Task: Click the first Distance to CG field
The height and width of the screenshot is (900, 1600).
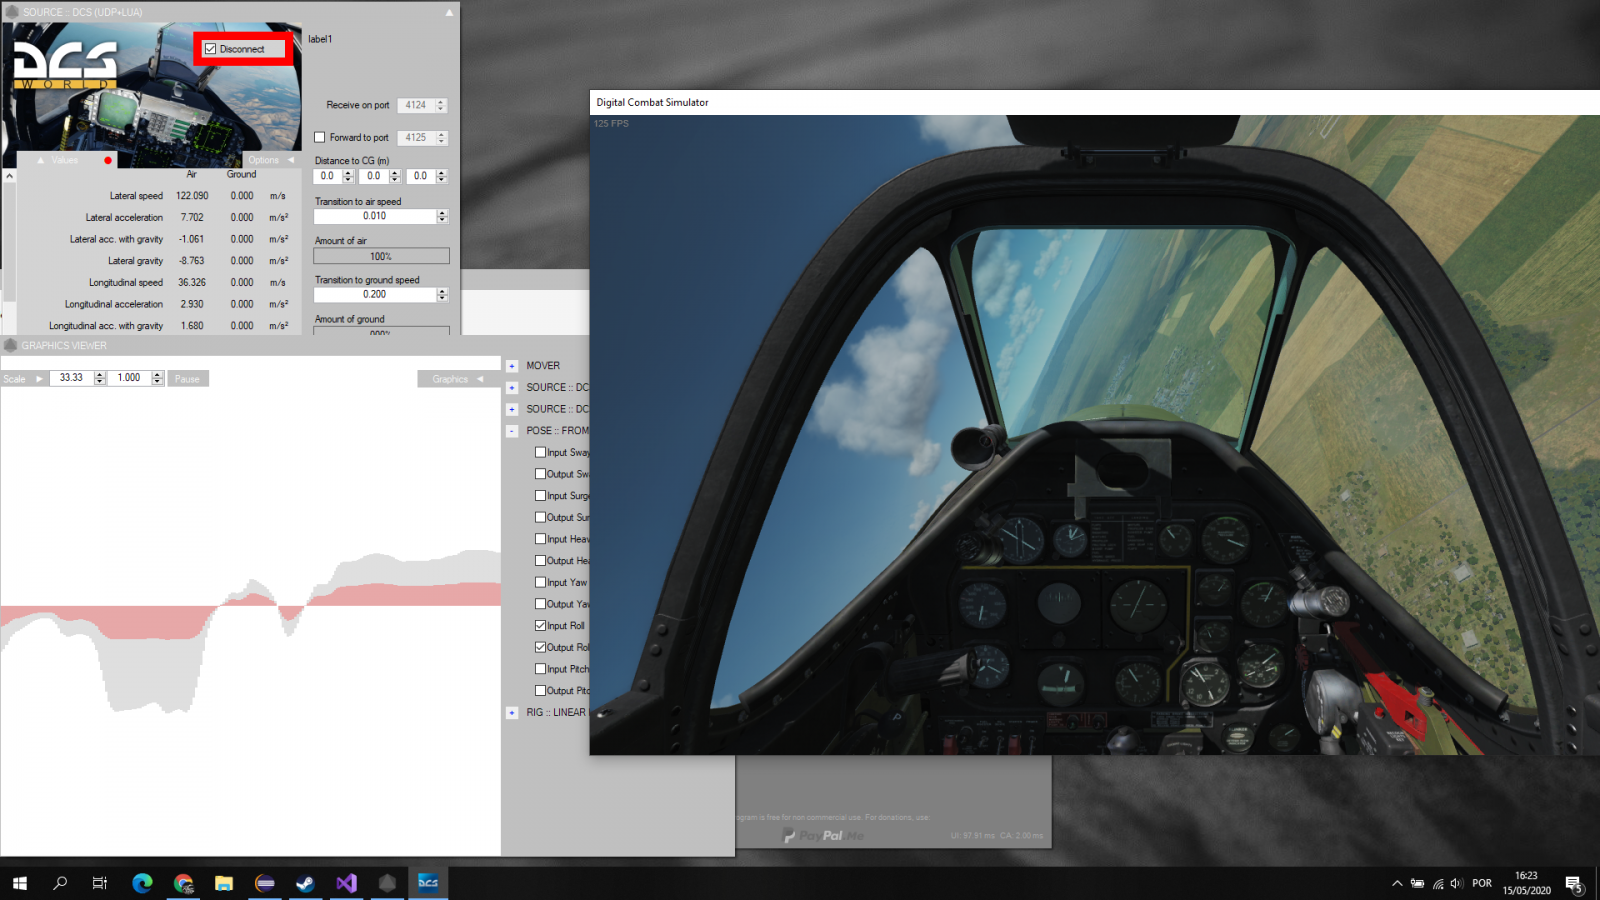Action: [x=327, y=176]
